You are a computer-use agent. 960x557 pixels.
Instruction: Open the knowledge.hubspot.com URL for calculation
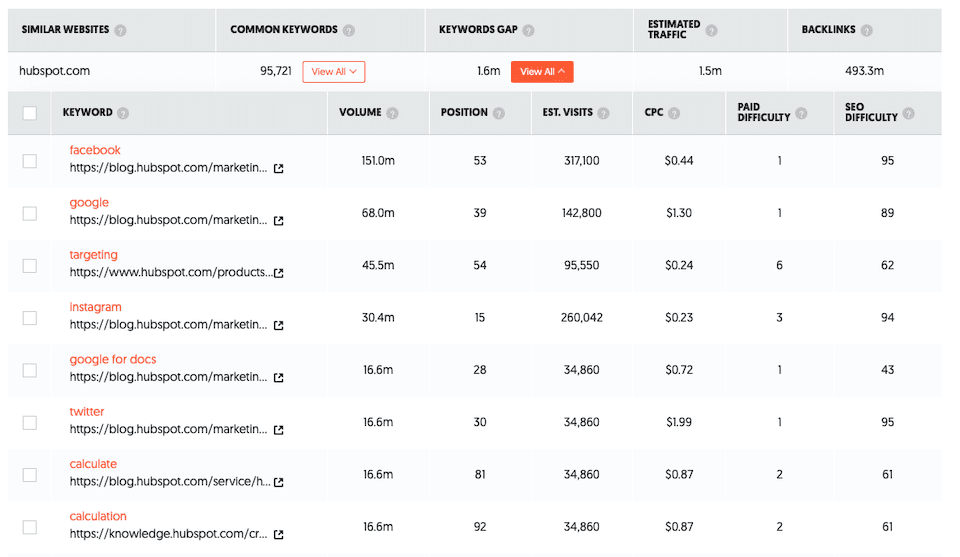169,535
